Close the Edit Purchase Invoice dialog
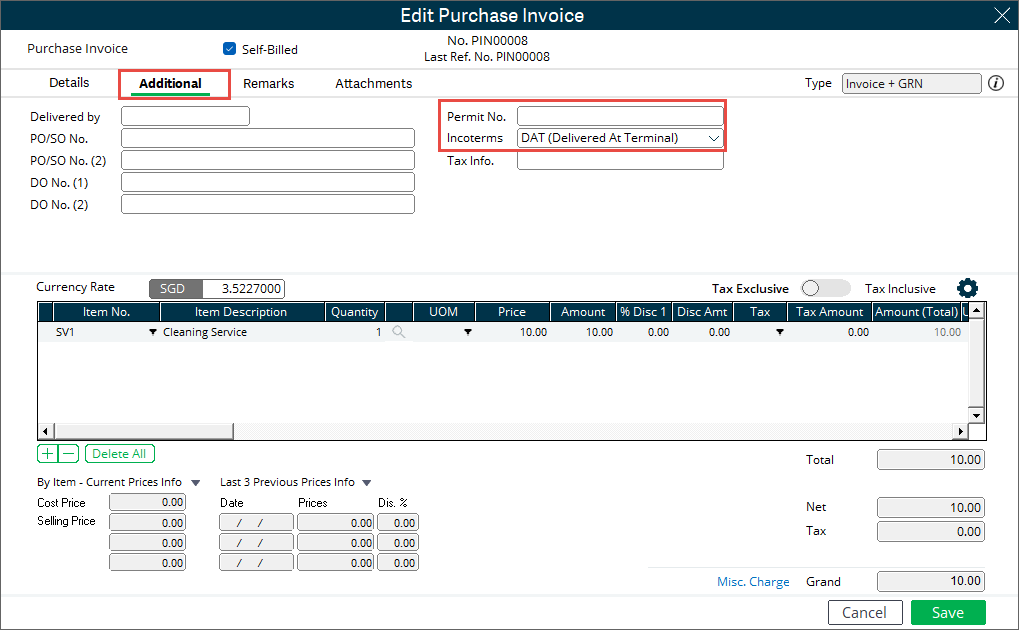1019x630 pixels. pyautogui.click(x=1001, y=15)
